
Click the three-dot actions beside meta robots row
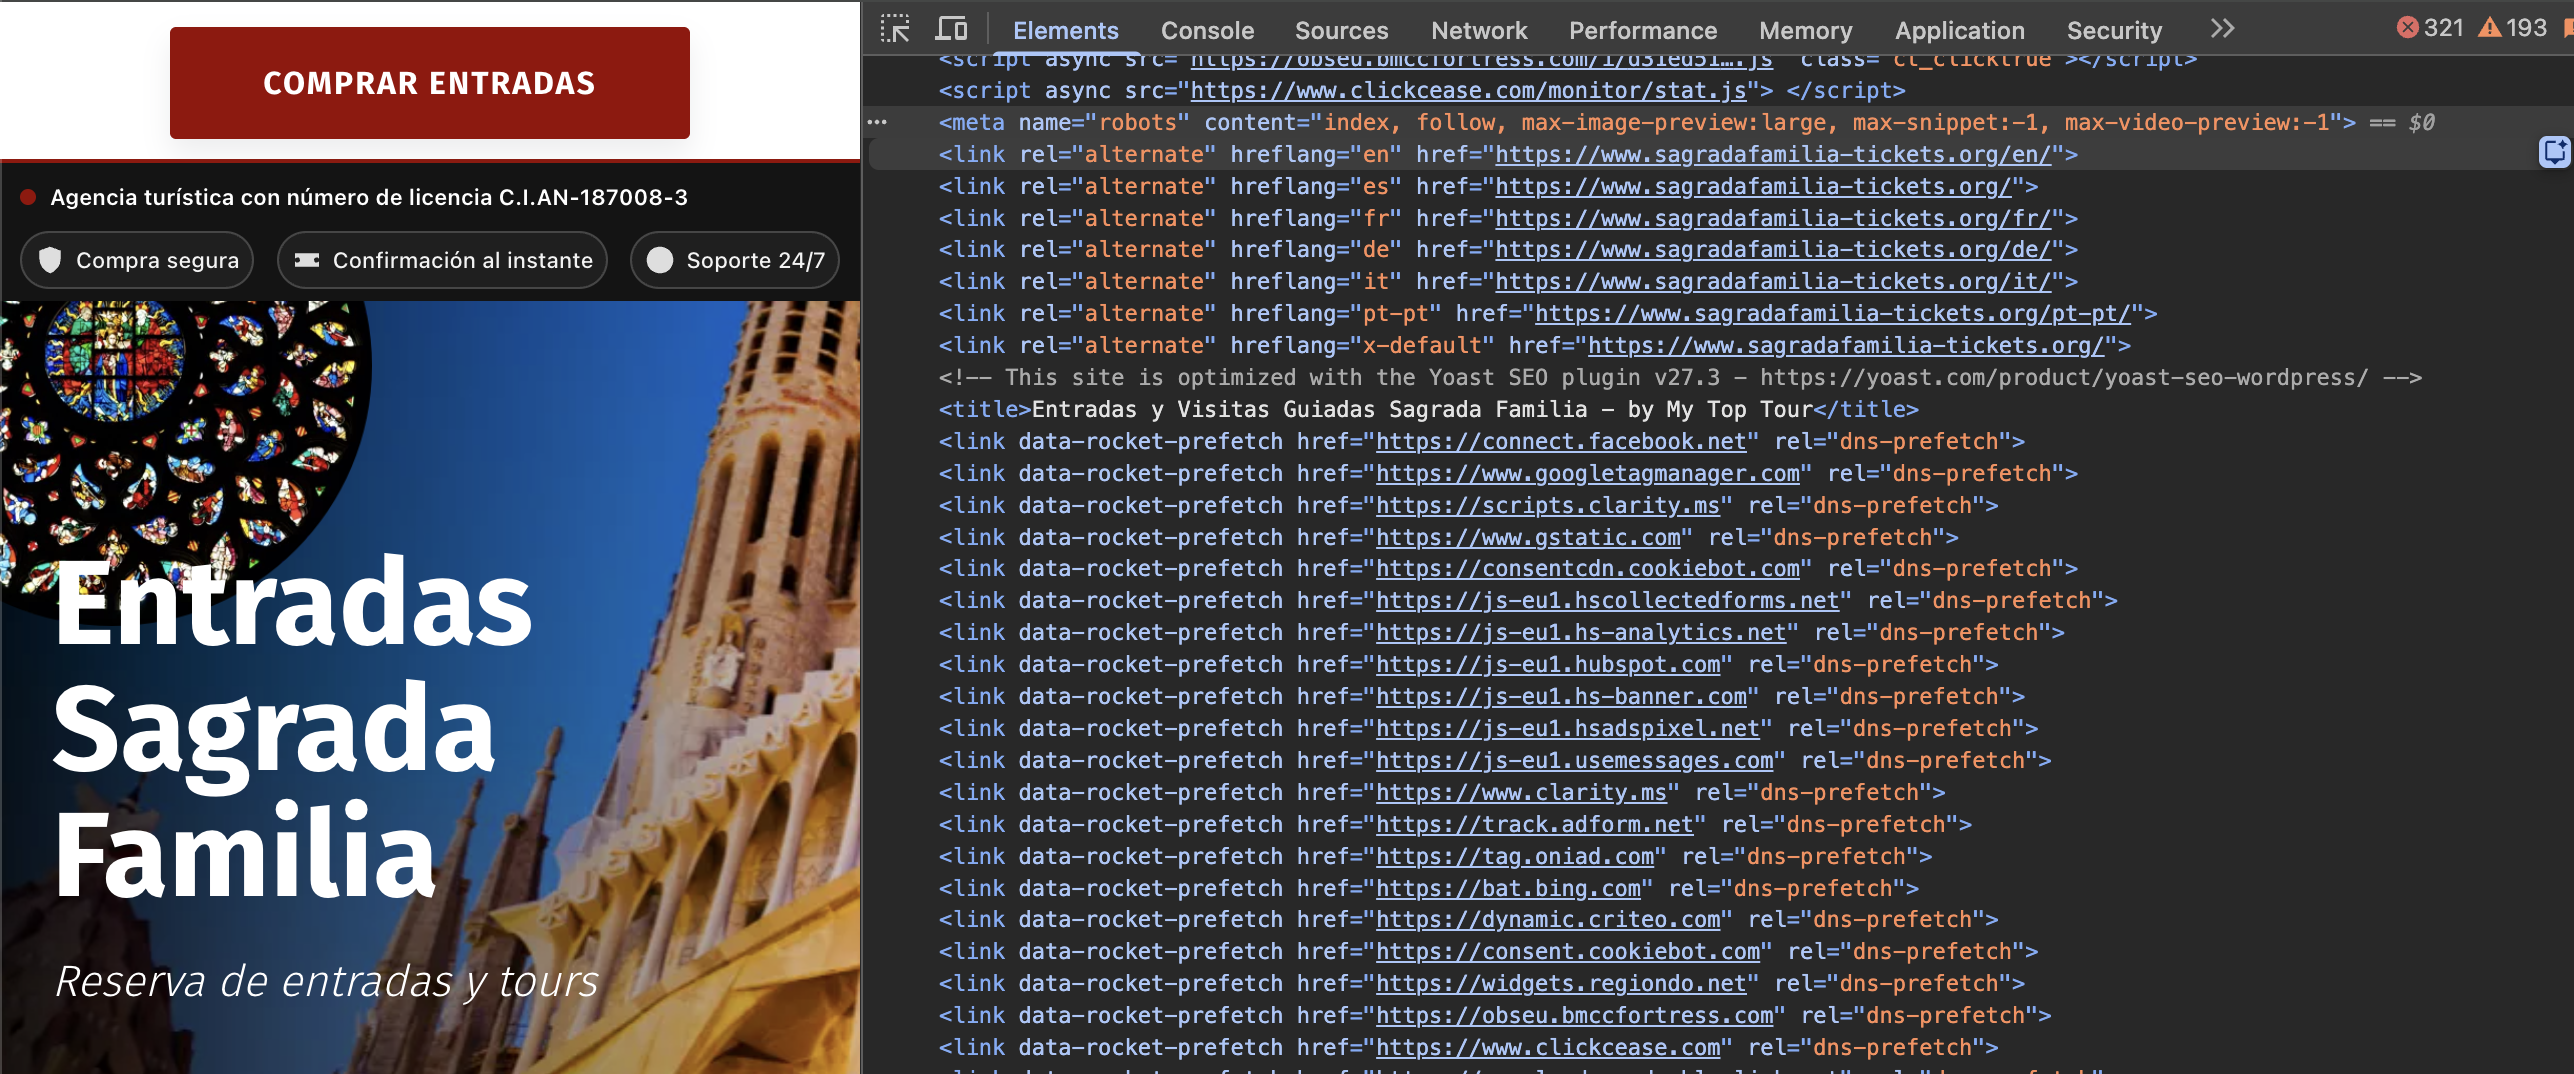click(877, 122)
